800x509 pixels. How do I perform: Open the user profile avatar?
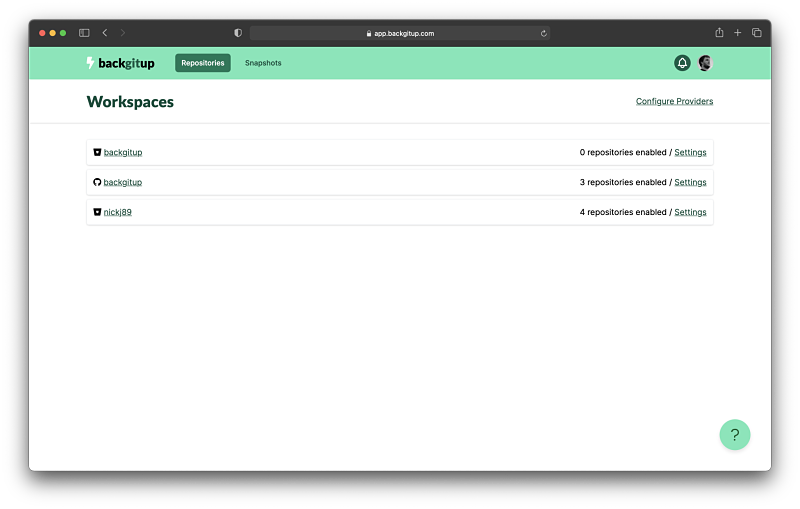(705, 63)
